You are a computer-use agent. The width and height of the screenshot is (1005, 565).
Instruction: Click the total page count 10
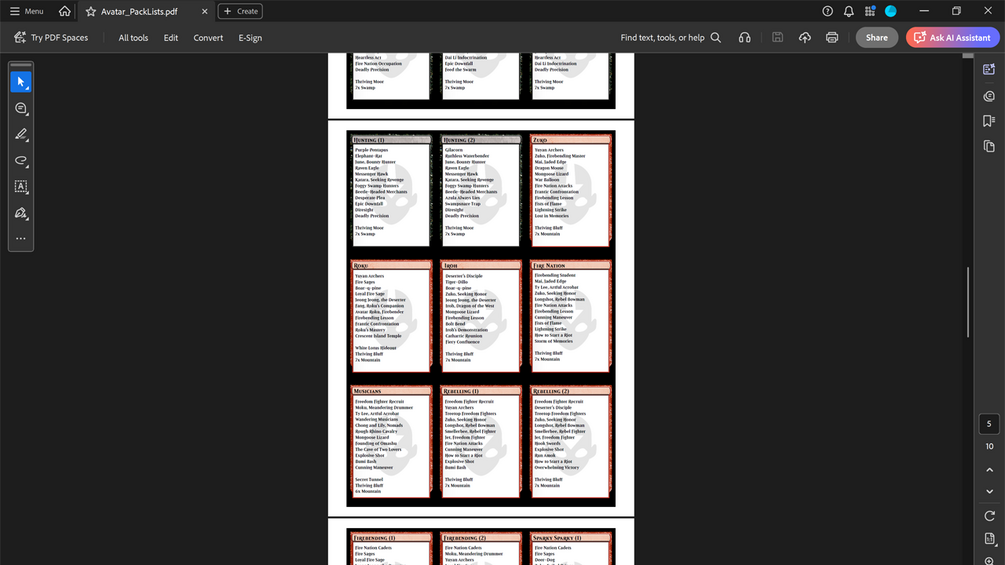(x=989, y=446)
